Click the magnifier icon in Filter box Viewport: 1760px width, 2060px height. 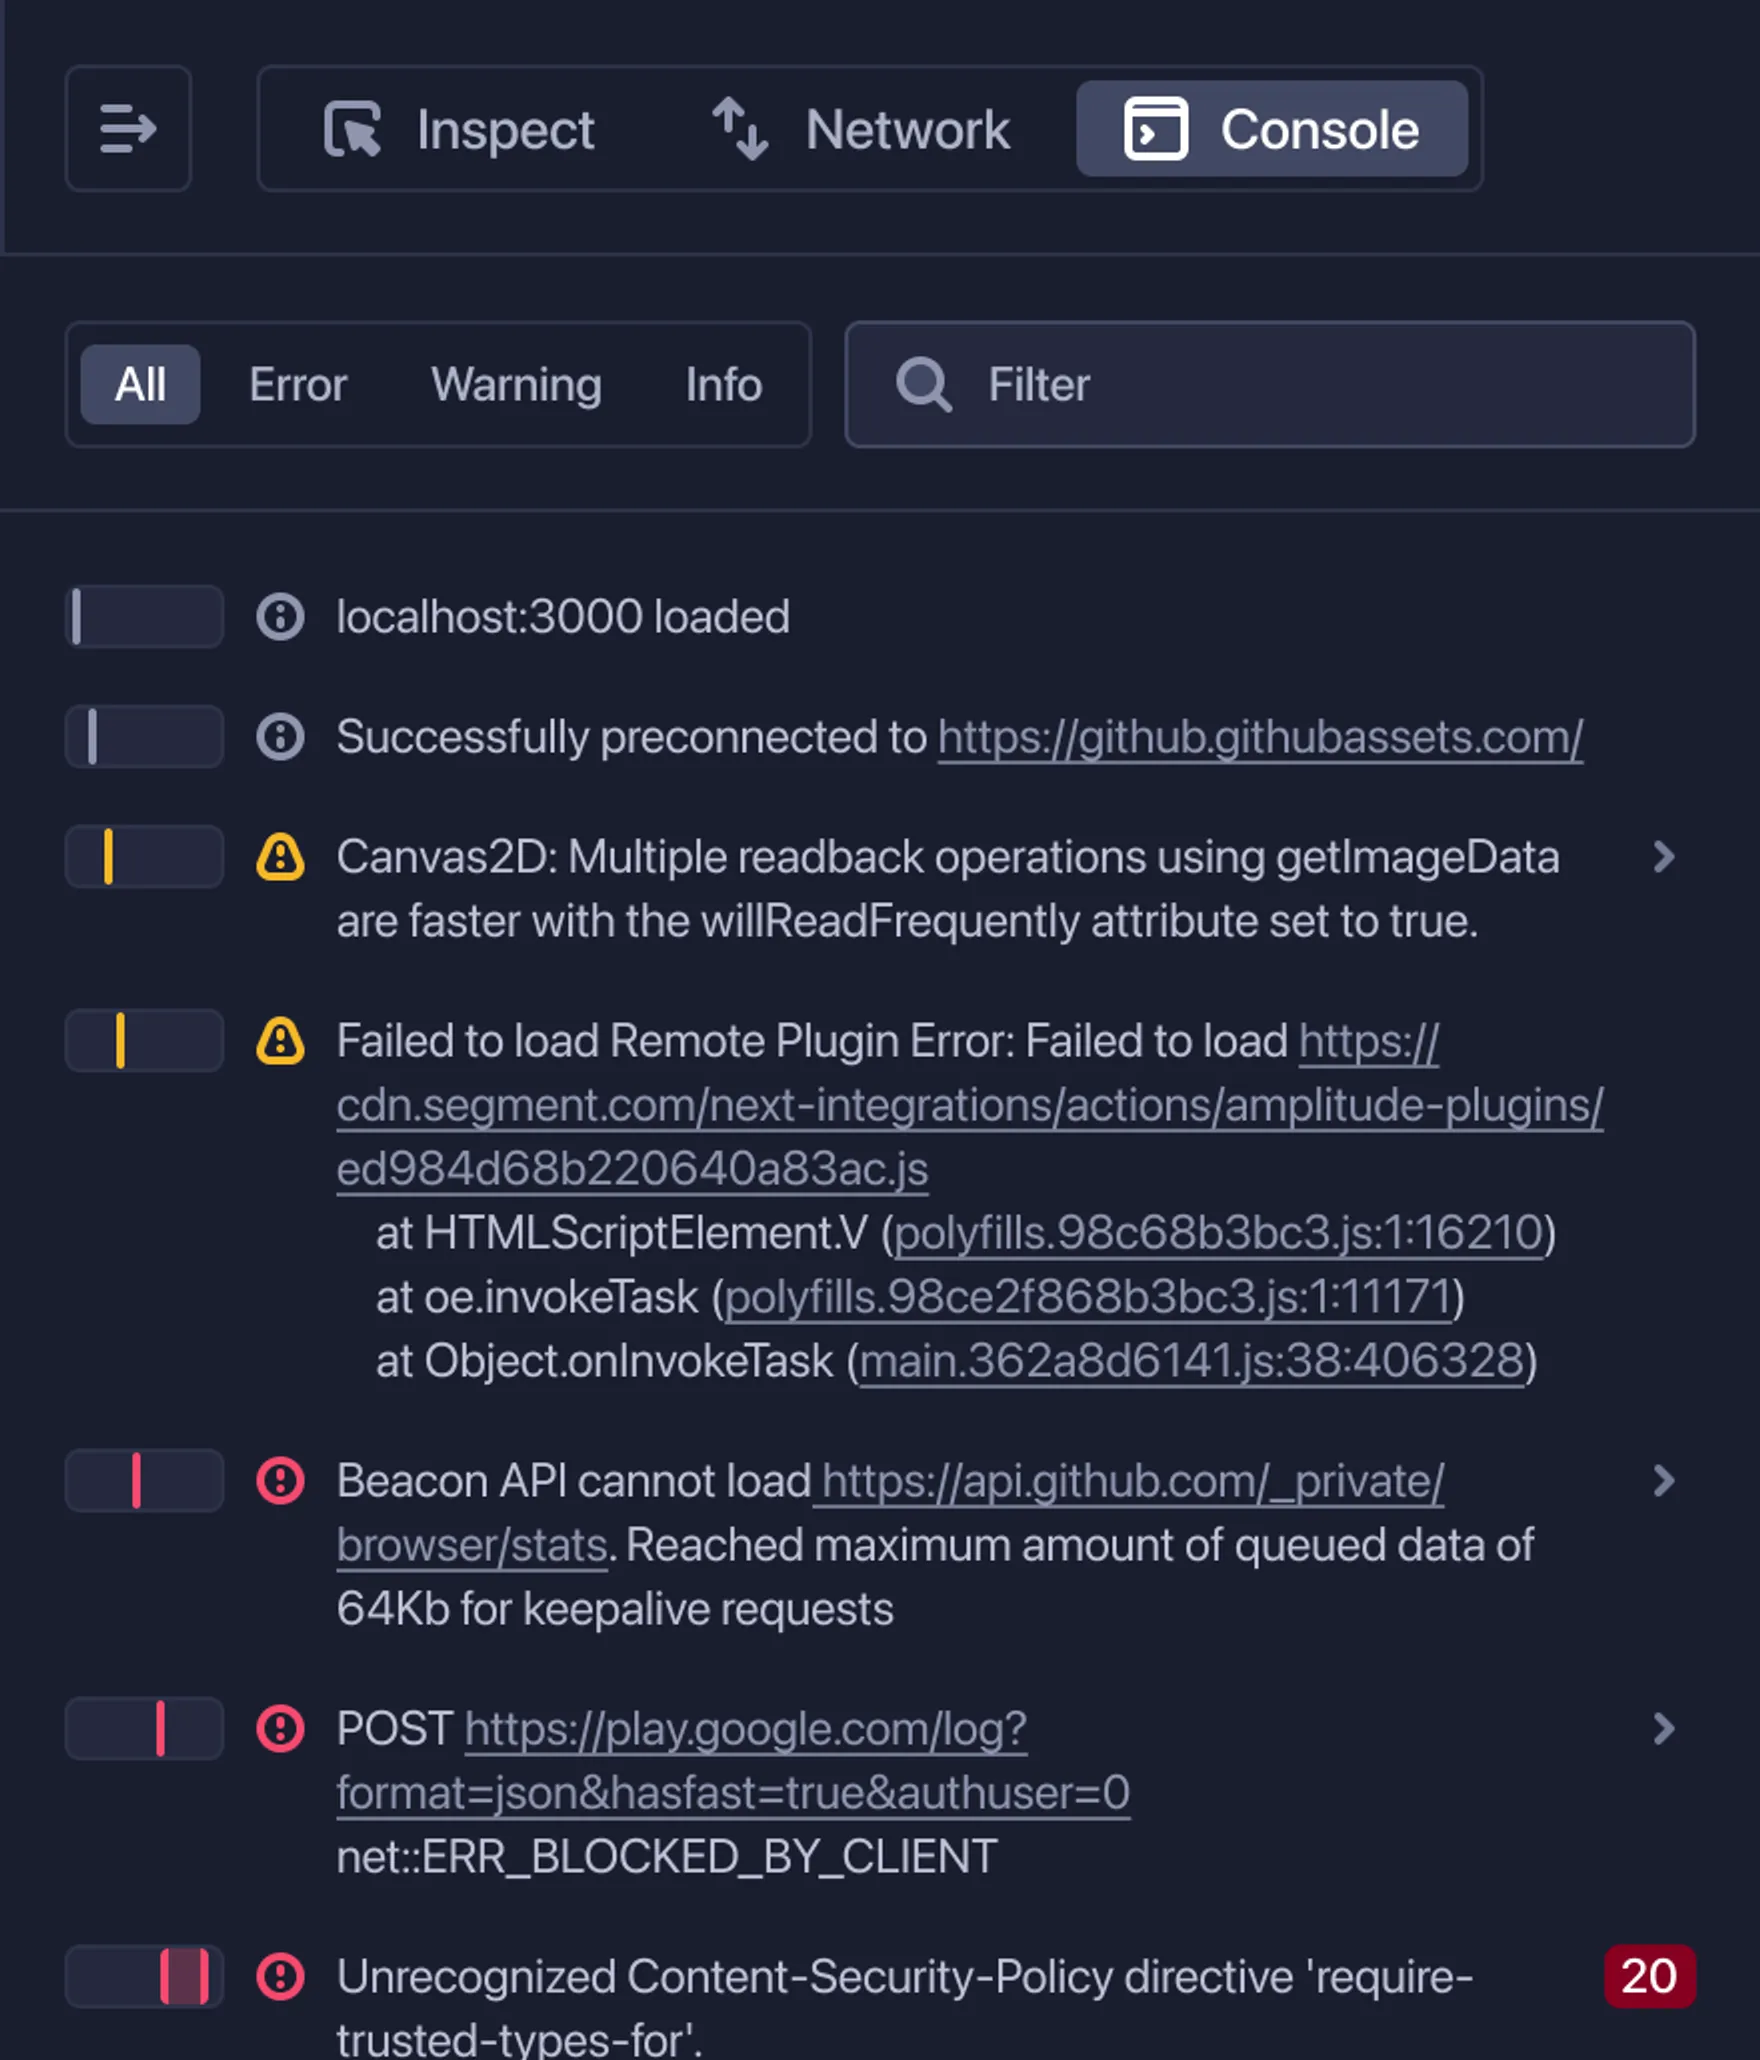[922, 385]
